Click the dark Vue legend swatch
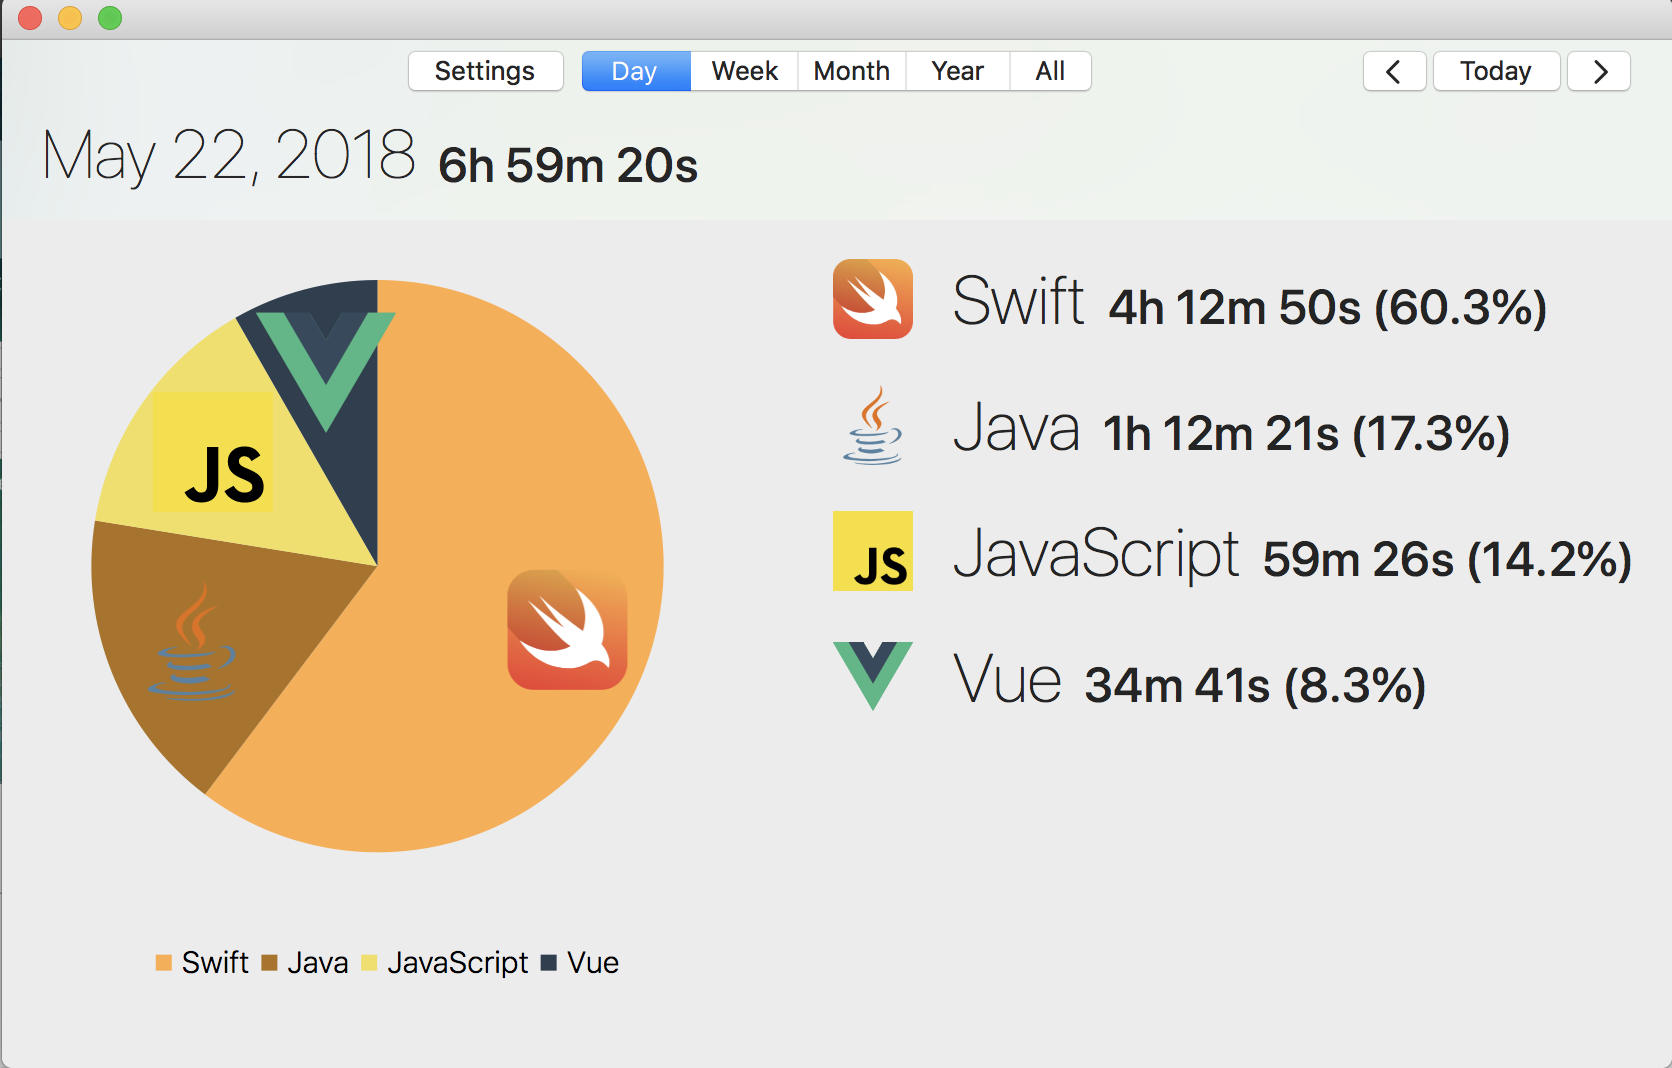This screenshot has height=1068, width=1672. coord(548,963)
